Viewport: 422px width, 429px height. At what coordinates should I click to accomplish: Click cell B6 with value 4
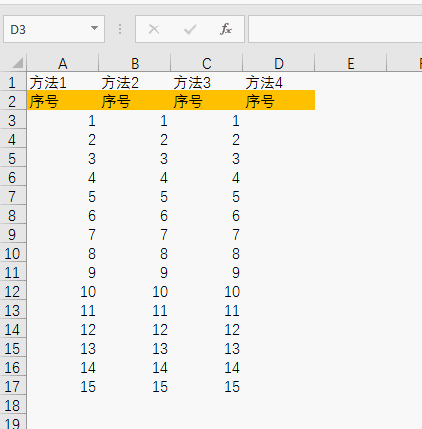pos(135,177)
